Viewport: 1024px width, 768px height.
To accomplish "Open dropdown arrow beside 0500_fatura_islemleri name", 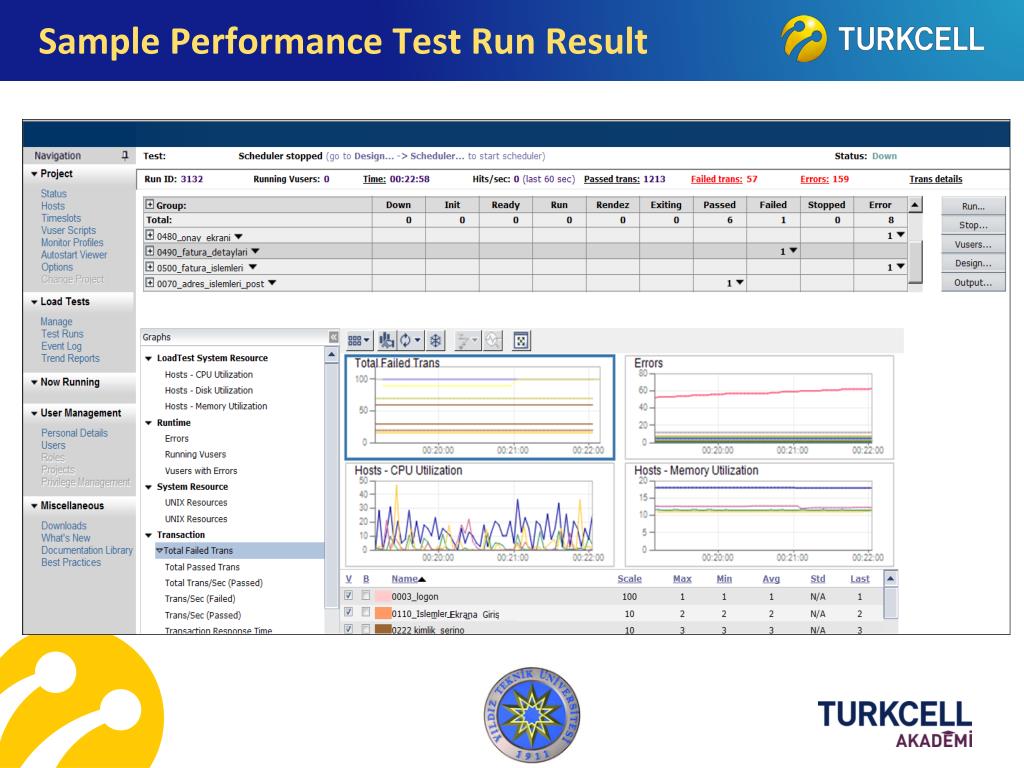I will 253,267.
